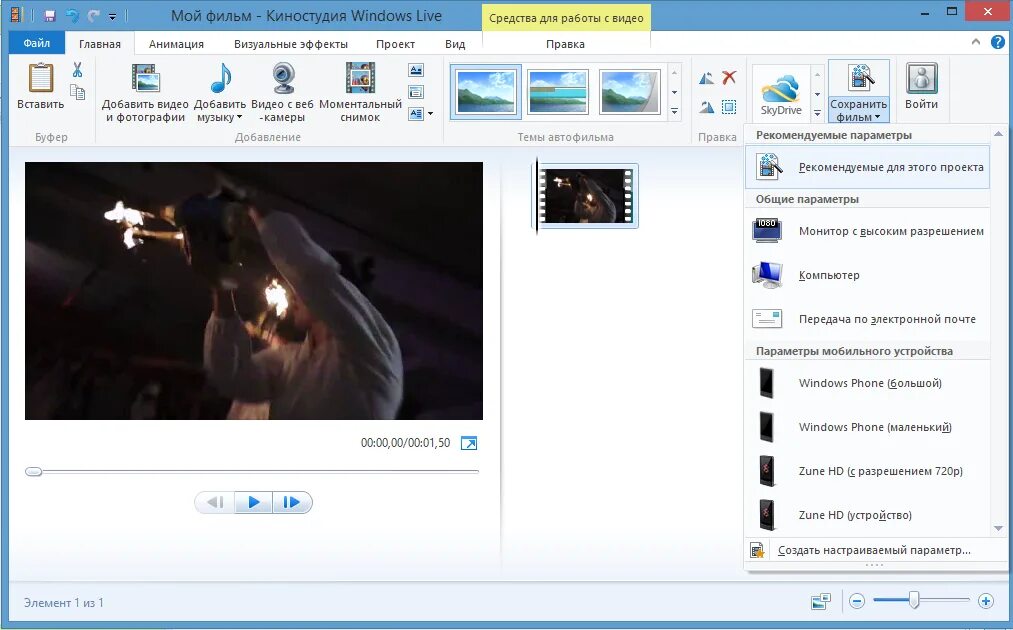Select the second AutoMovie theme thumbnail
Viewport: 1013px width, 630px height.
coord(558,92)
